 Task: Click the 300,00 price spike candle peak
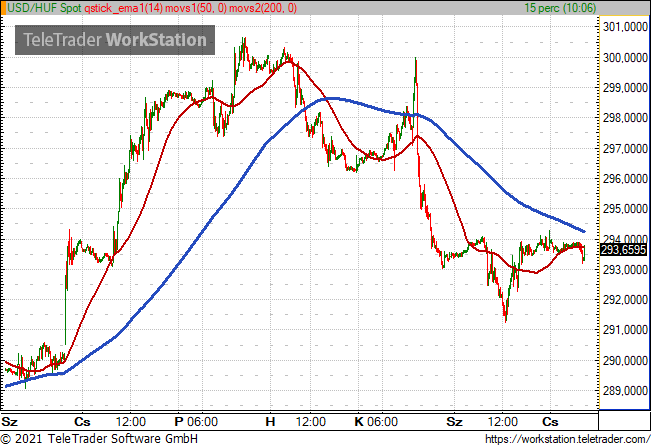(x=415, y=59)
